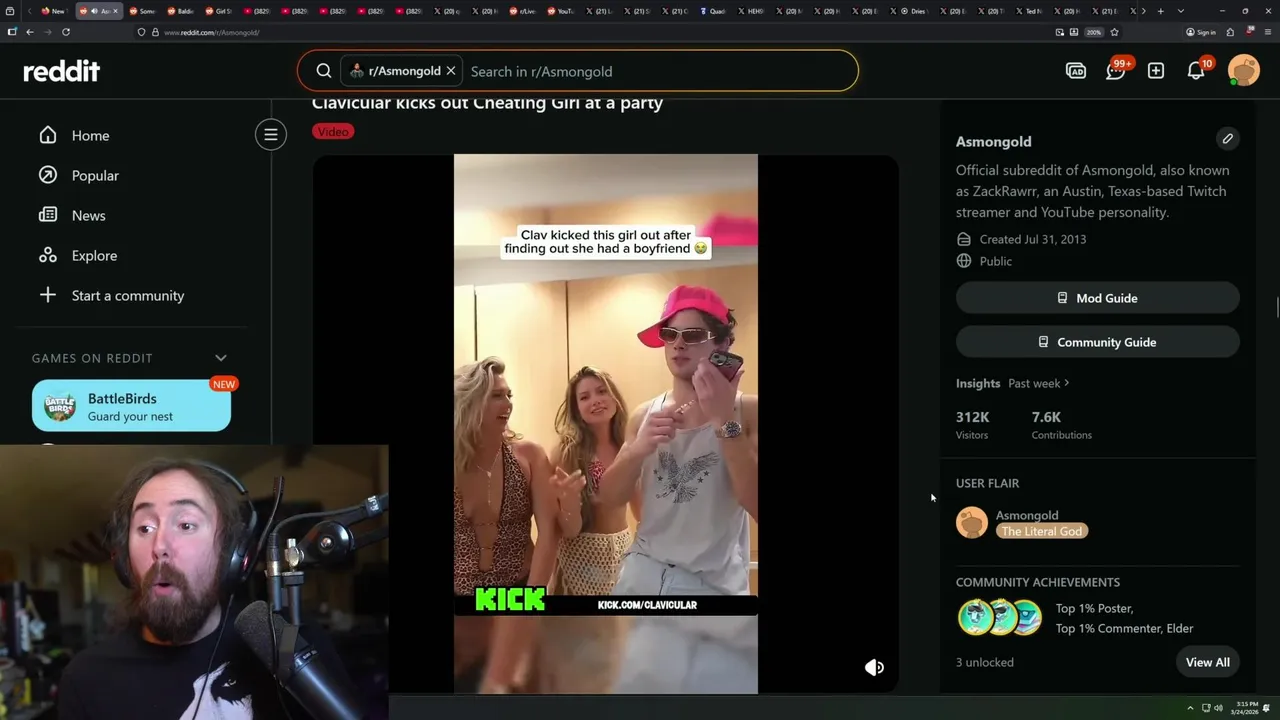Open the Mod Guide
The image size is (1280, 720).
[x=1097, y=298]
